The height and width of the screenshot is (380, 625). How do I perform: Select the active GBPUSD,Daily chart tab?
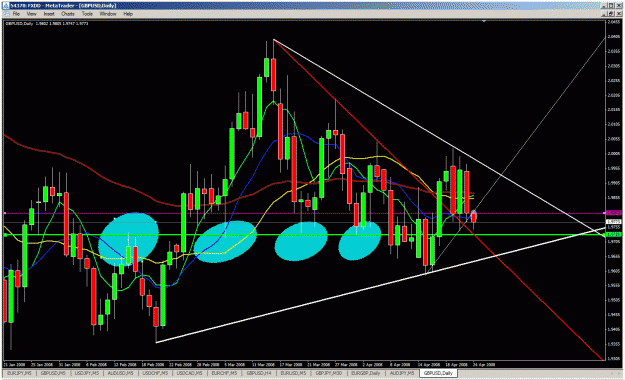point(438,373)
